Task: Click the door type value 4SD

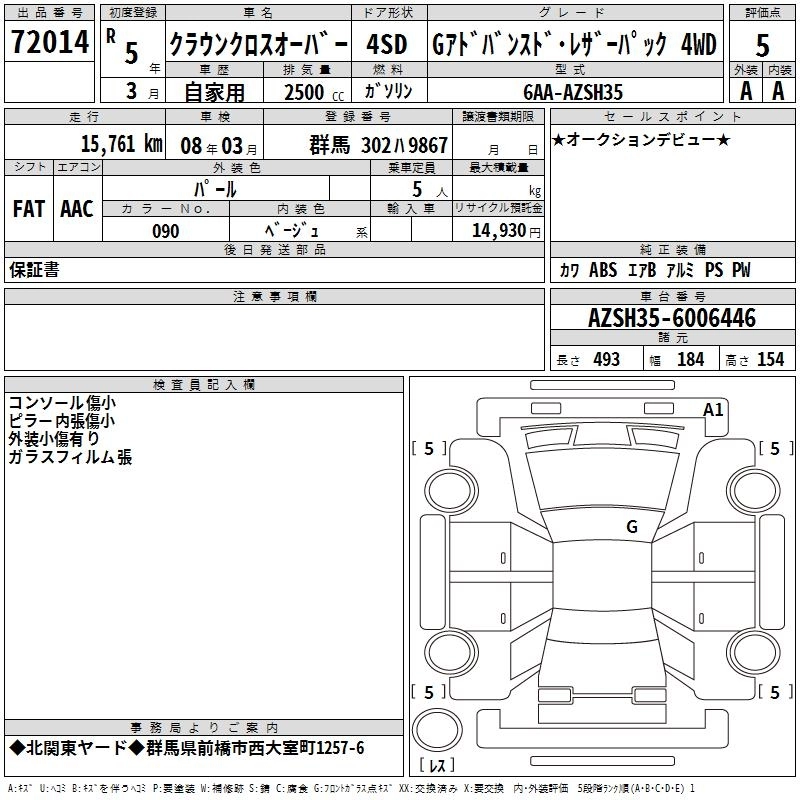Action: pyautogui.click(x=387, y=44)
